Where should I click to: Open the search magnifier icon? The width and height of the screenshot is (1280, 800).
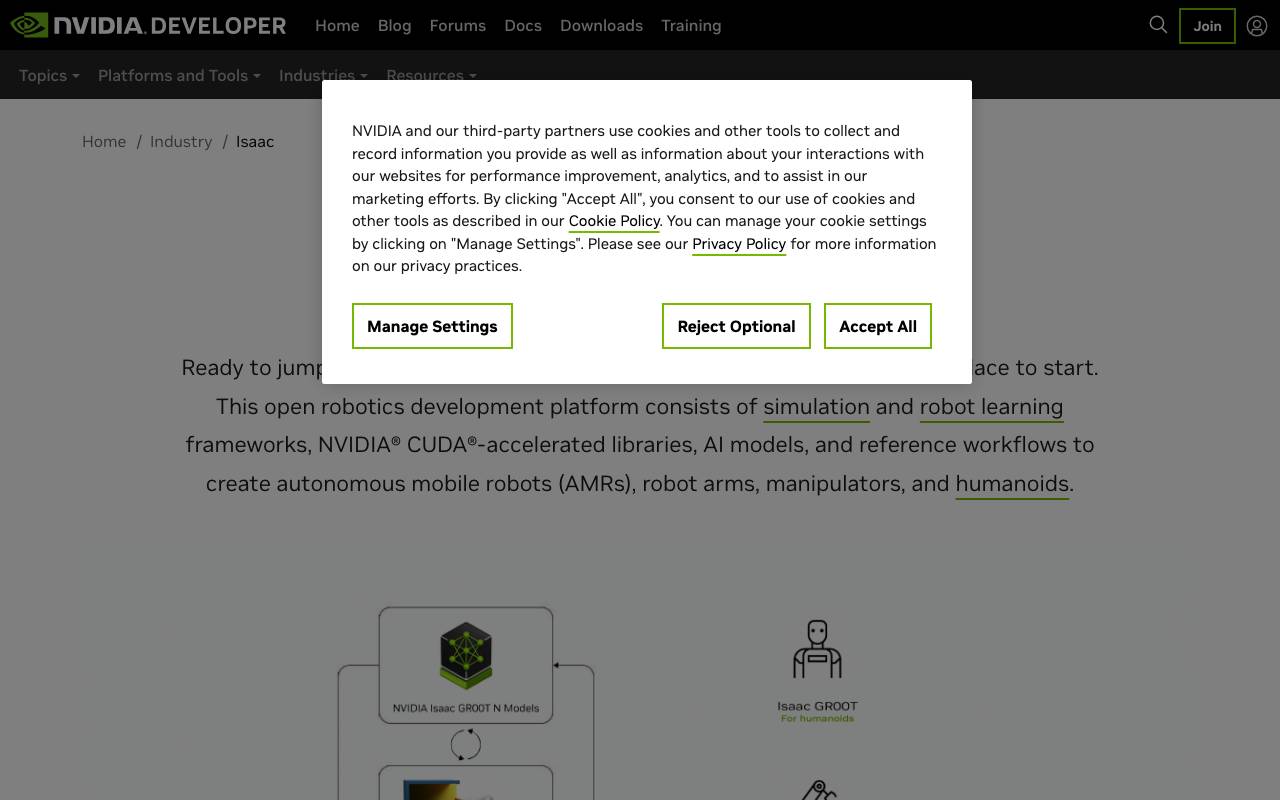pos(1158,25)
